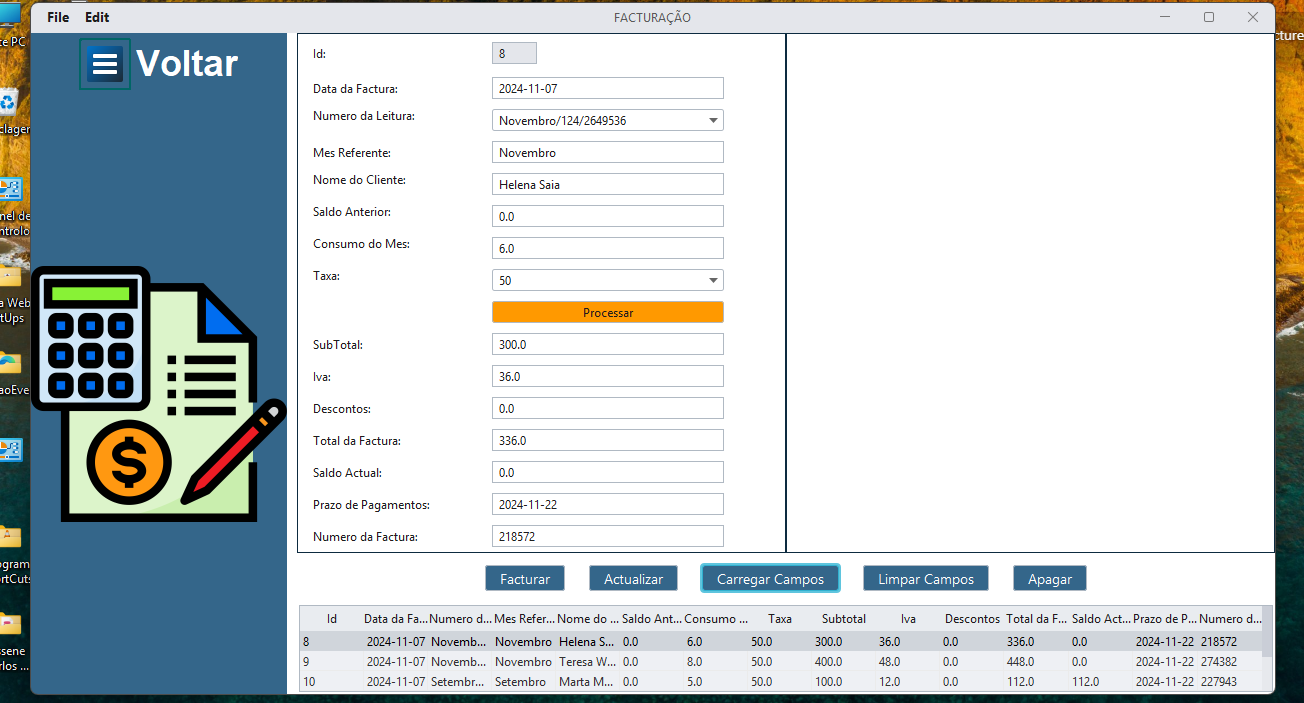The width and height of the screenshot is (1304, 703).
Task: Click the Data da Factura input field
Action: pyautogui.click(x=607, y=89)
